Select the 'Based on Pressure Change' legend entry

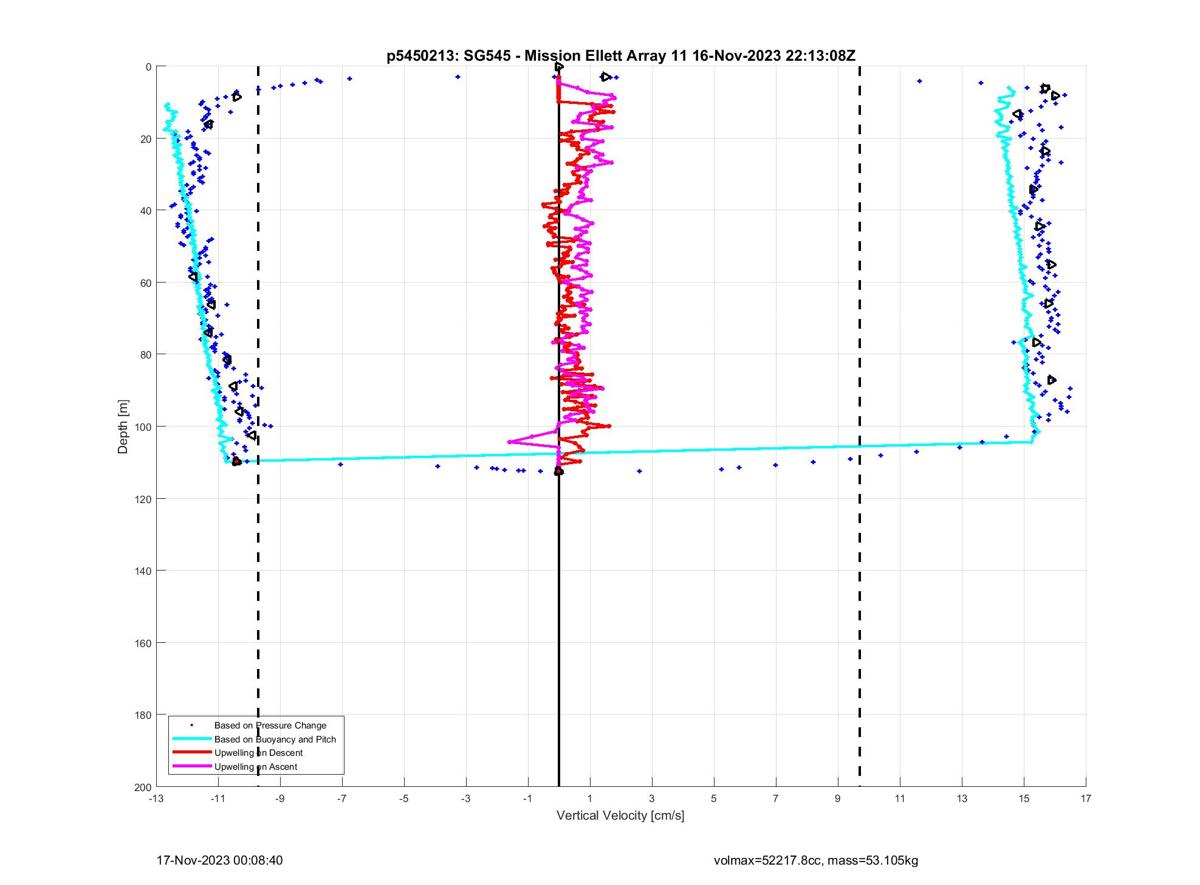pos(270,724)
